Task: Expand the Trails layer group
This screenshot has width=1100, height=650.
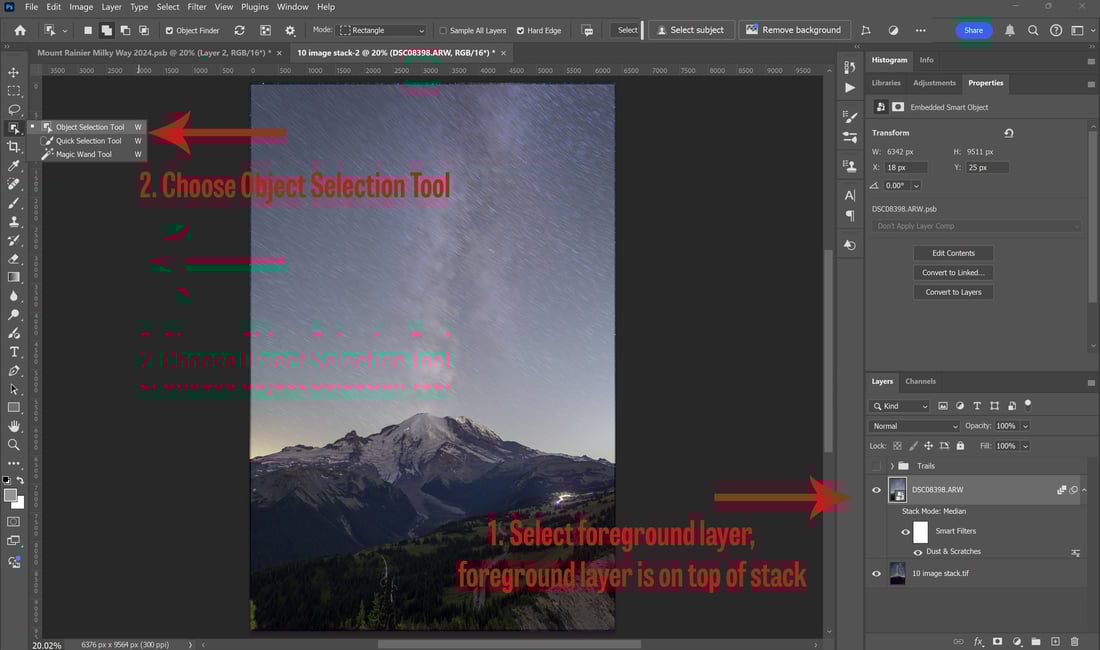Action: [x=892, y=466]
